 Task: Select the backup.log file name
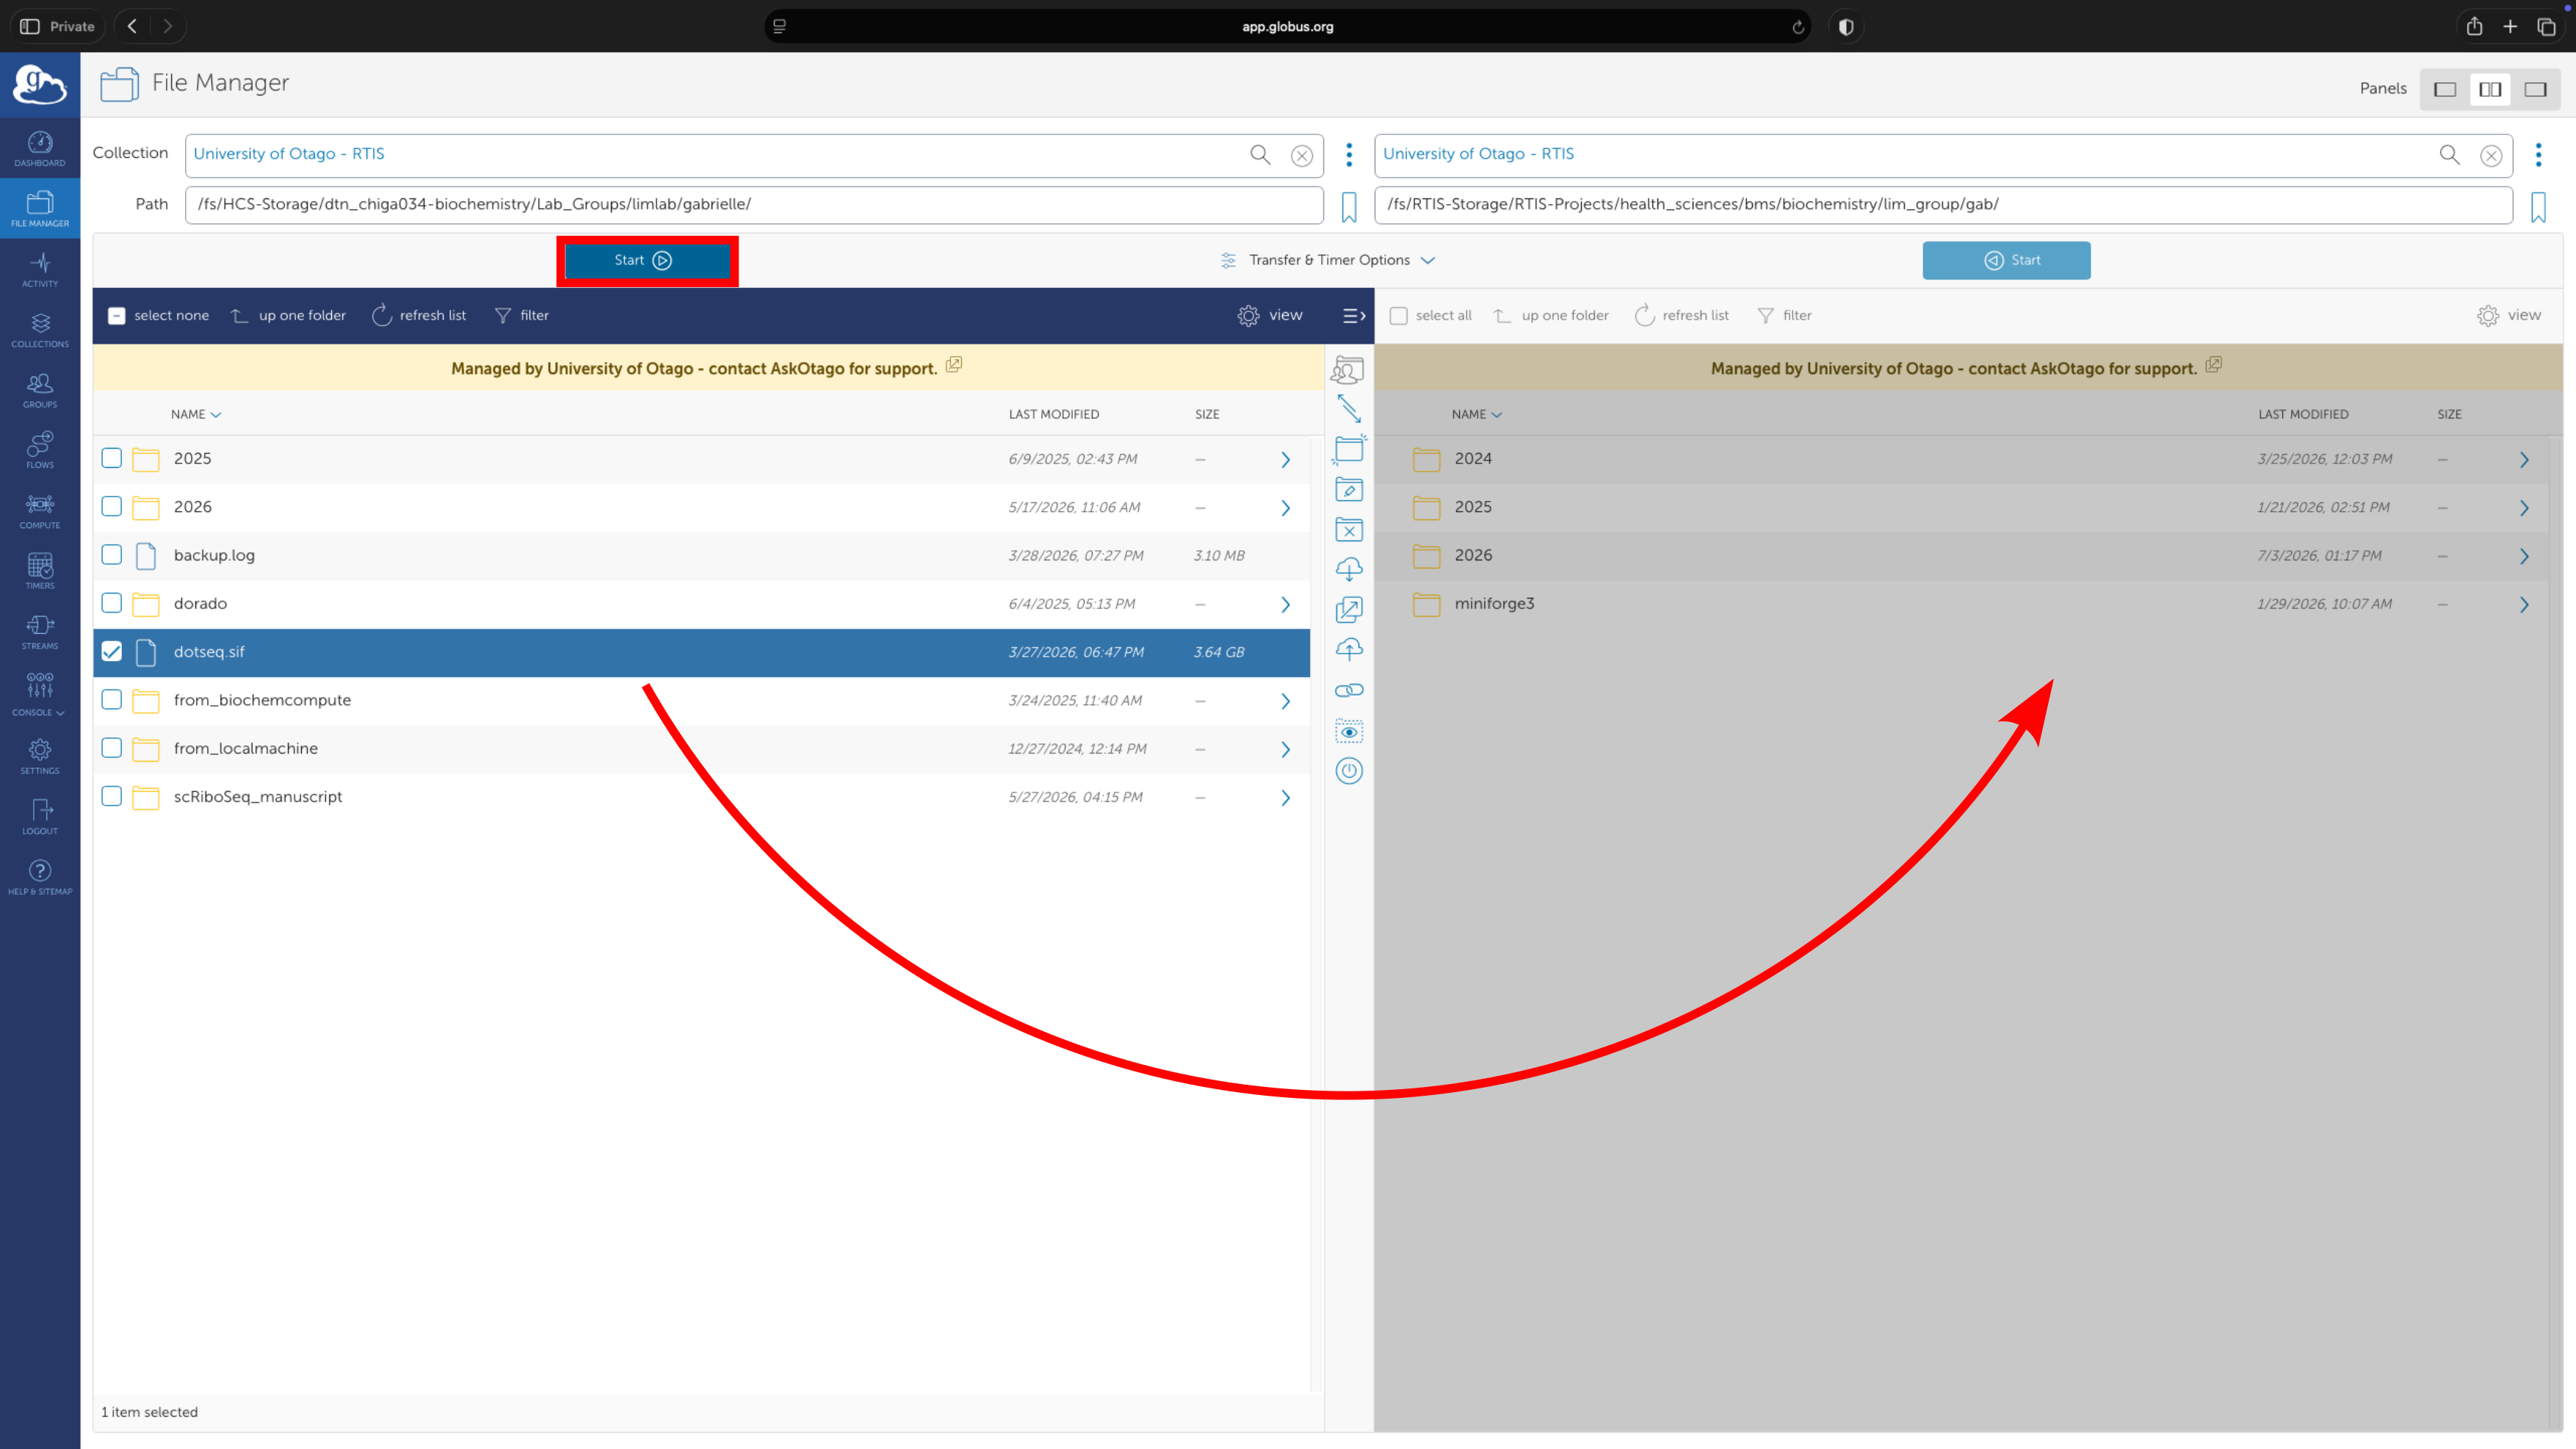click(x=214, y=555)
